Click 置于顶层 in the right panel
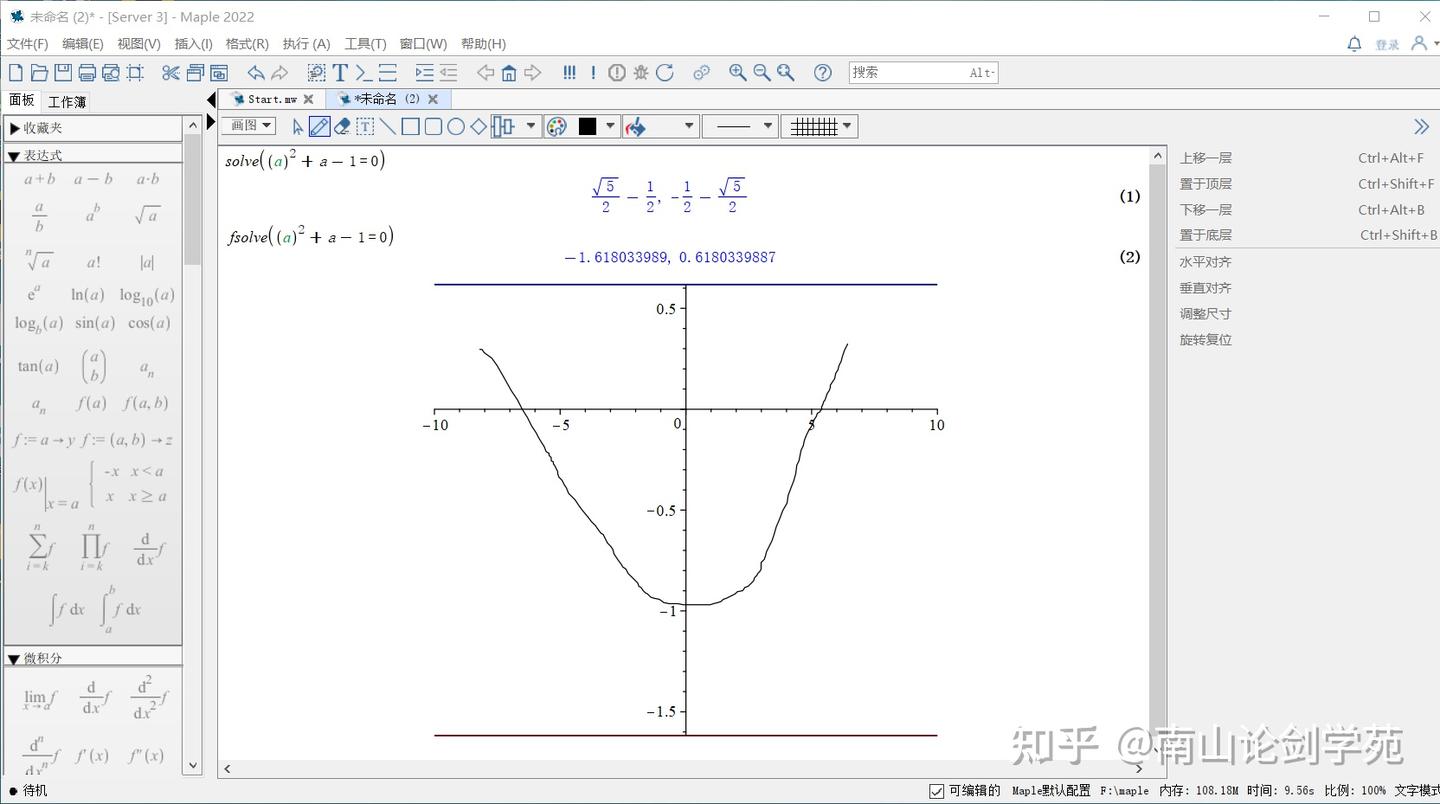This screenshot has height=804, width=1440. (x=1206, y=184)
